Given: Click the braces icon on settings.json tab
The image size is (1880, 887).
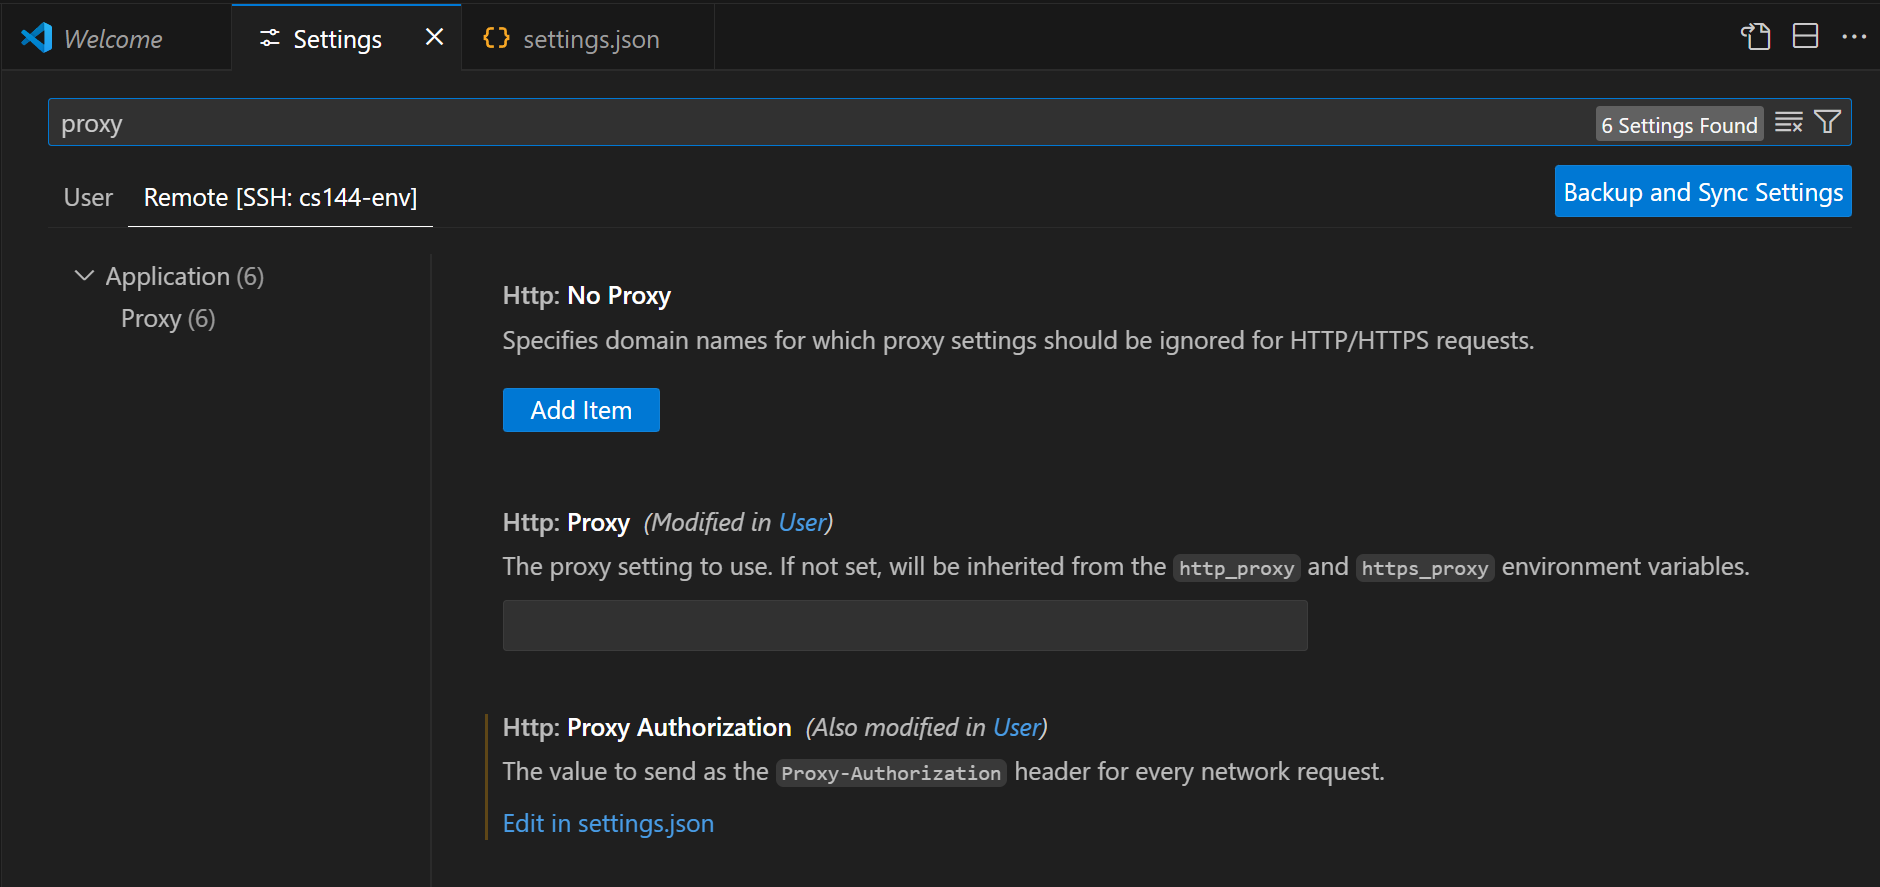Looking at the screenshot, I should click(x=496, y=38).
